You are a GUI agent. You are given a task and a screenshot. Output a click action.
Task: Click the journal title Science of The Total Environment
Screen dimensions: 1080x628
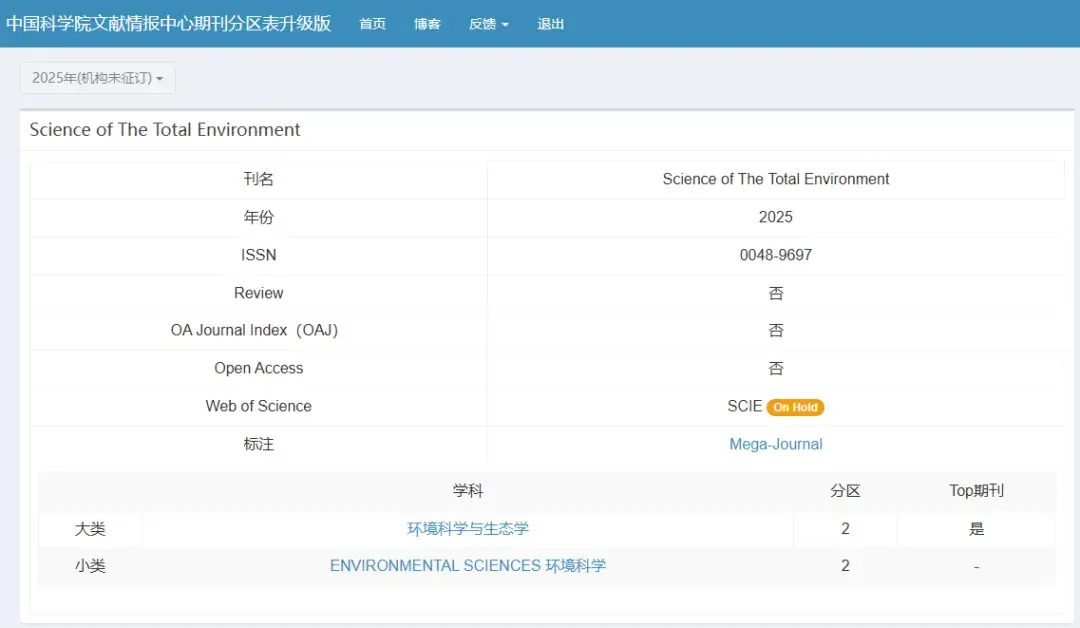166,130
